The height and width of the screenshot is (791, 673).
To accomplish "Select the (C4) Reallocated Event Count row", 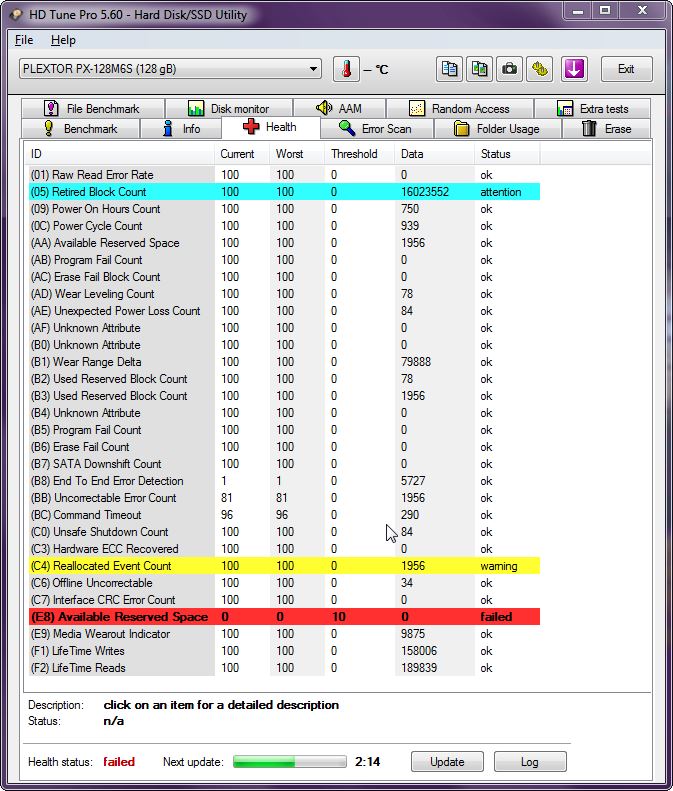I will coord(285,566).
